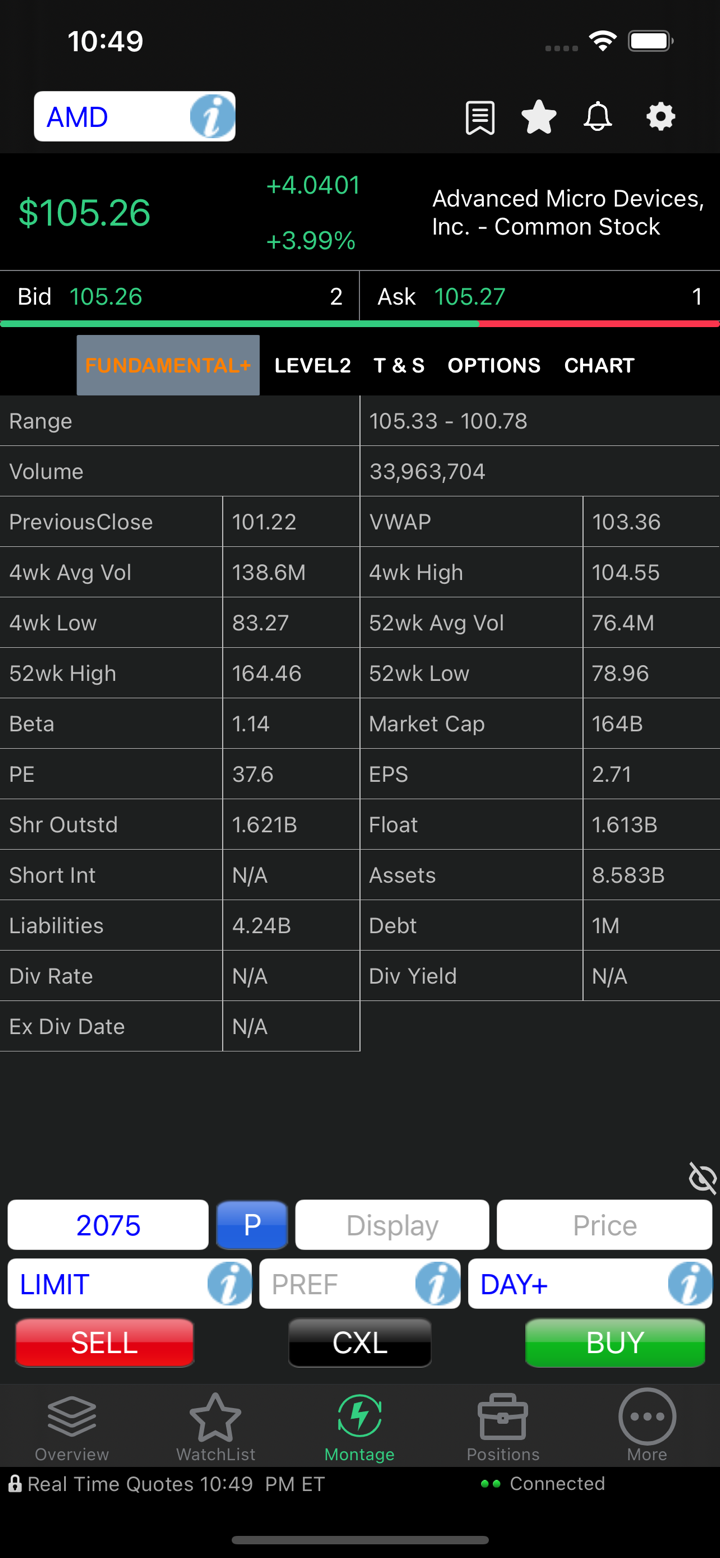
Task: Toggle the crossed-eye order visibility icon
Action: (x=703, y=1178)
